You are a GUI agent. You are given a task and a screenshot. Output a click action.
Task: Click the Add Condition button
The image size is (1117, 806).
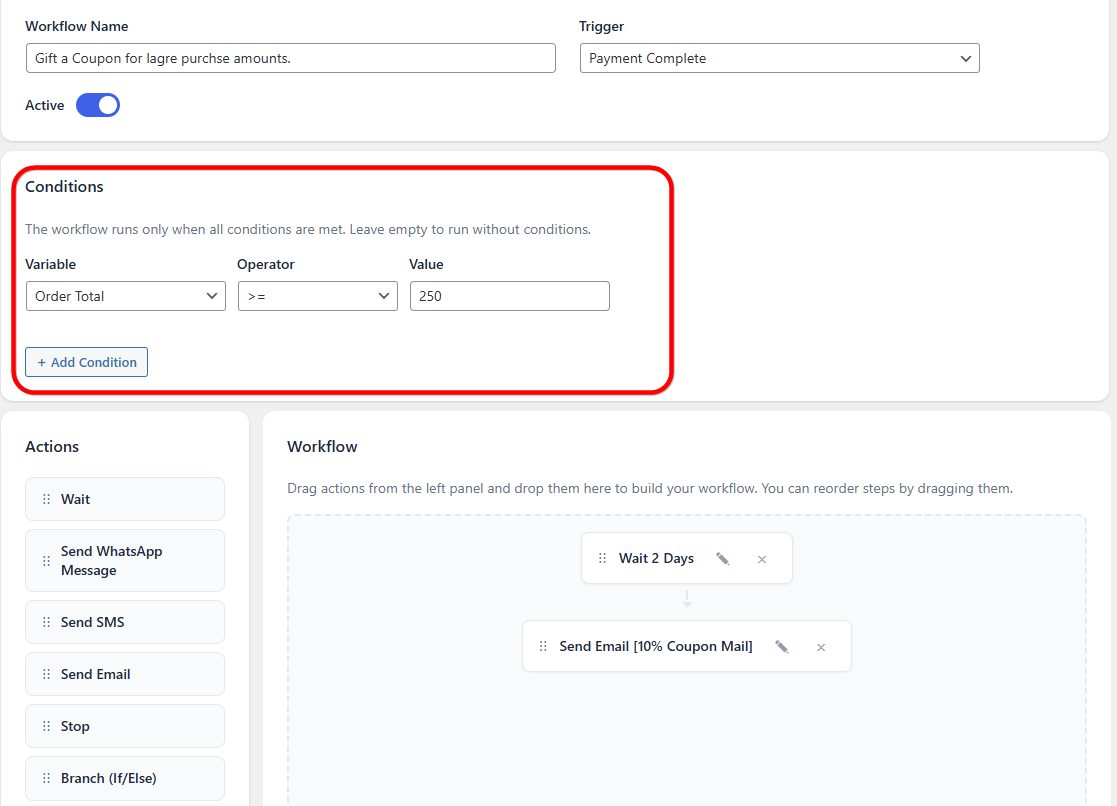[x=86, y=362]
